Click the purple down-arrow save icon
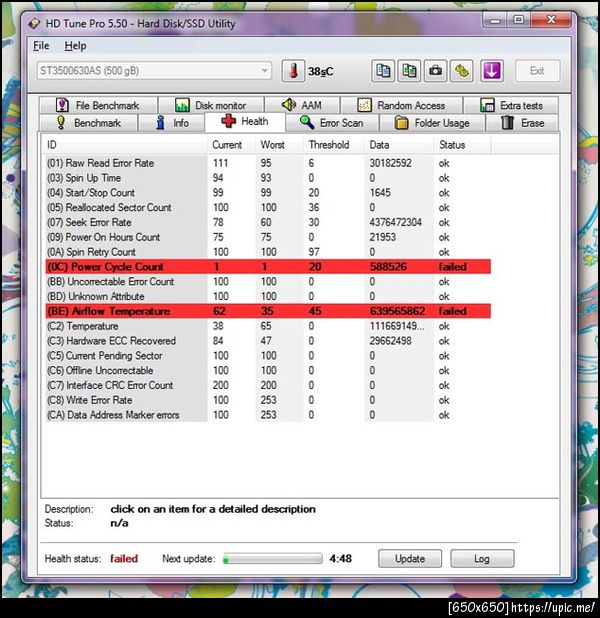Image resolution: width=600 pixels, height=618 pixels. click(492, 71)
